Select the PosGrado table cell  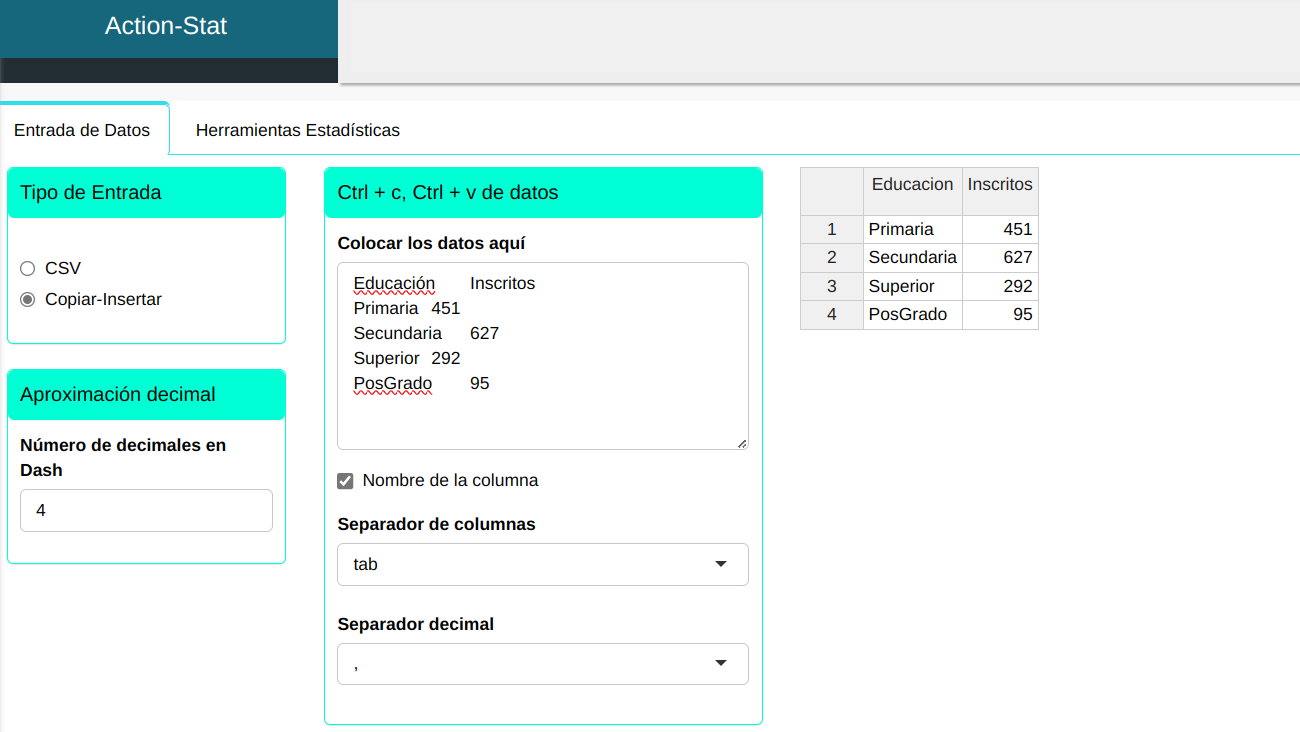912,315
